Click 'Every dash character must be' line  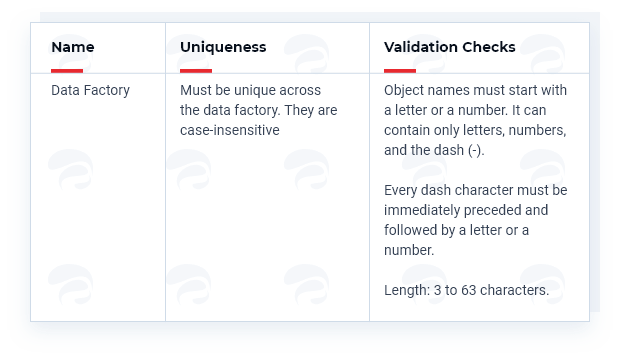476,190
